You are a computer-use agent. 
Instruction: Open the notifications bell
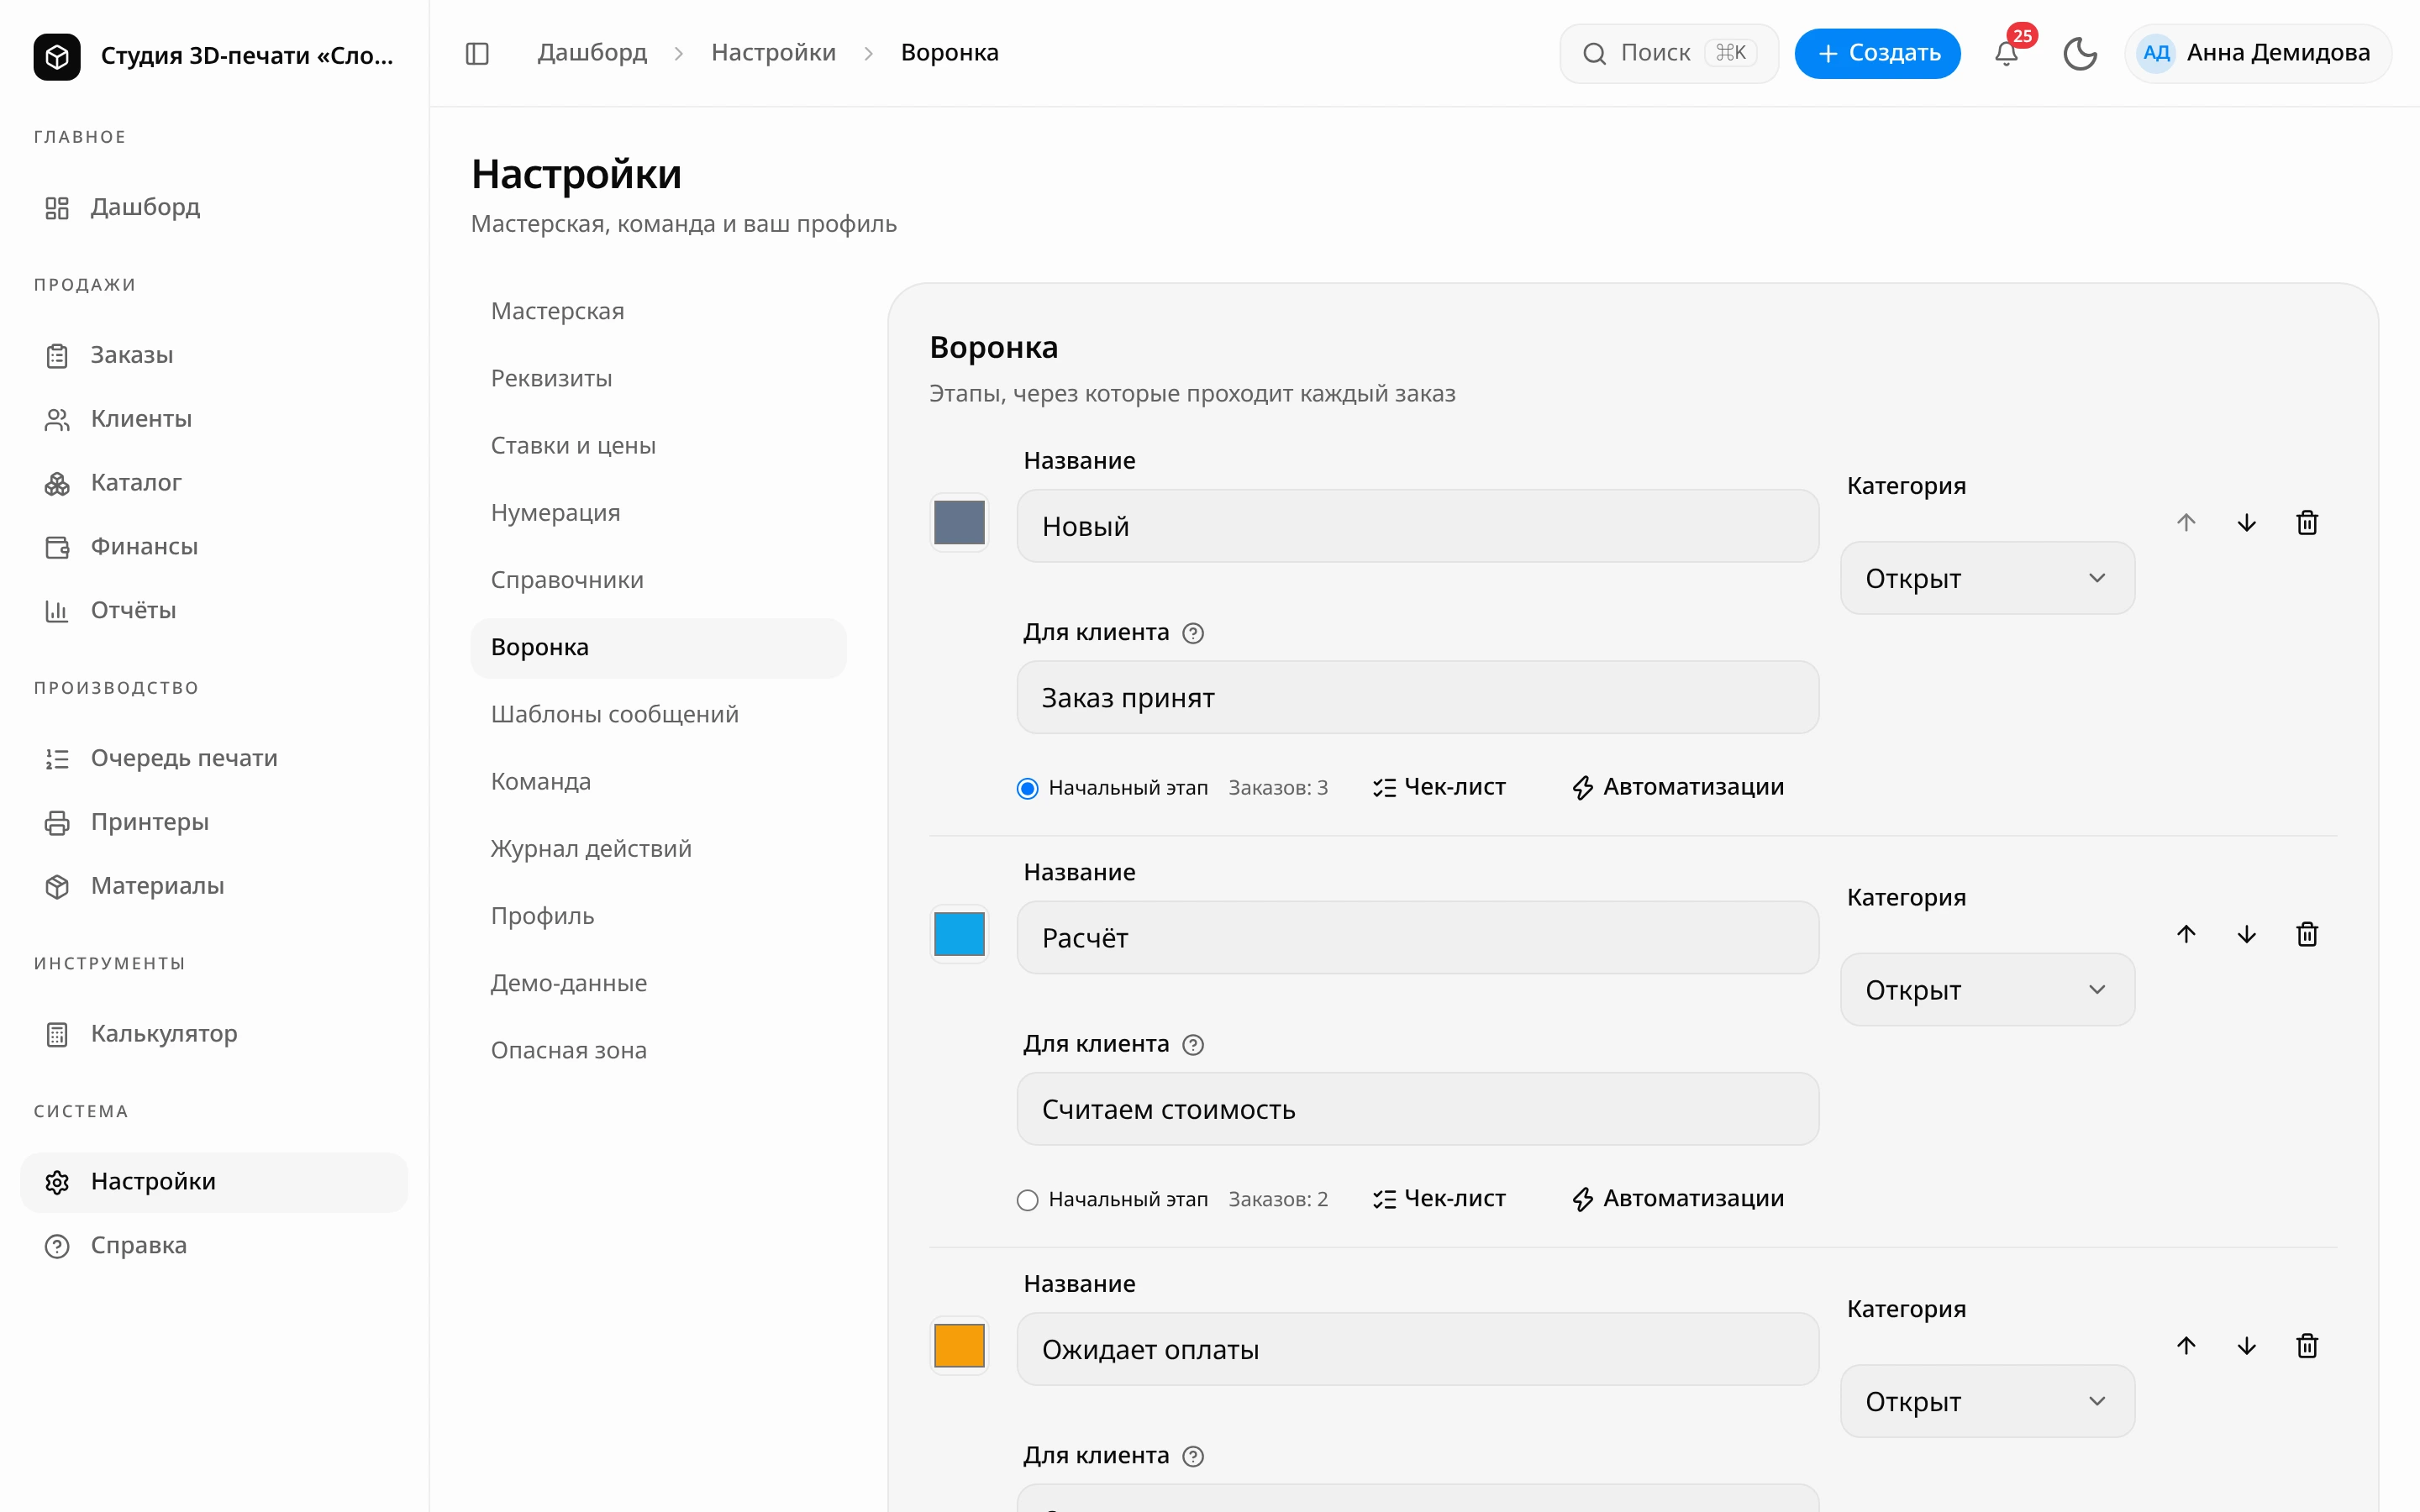coord(2006,53)
